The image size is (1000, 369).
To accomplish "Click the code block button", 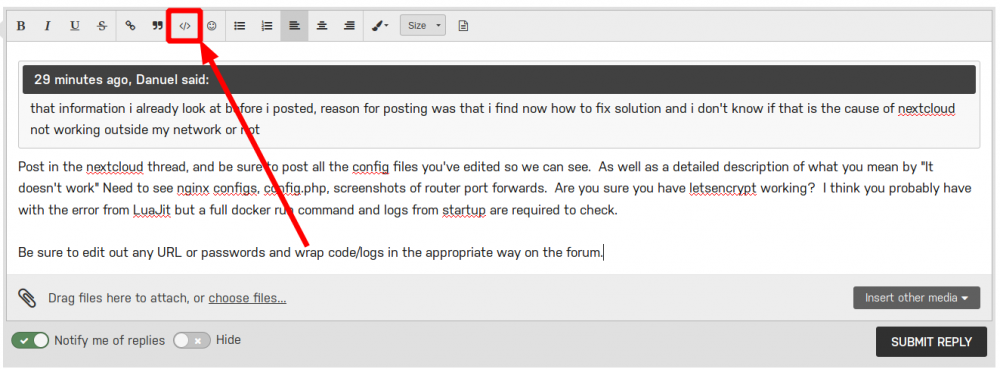I will [x=184, y=26].
